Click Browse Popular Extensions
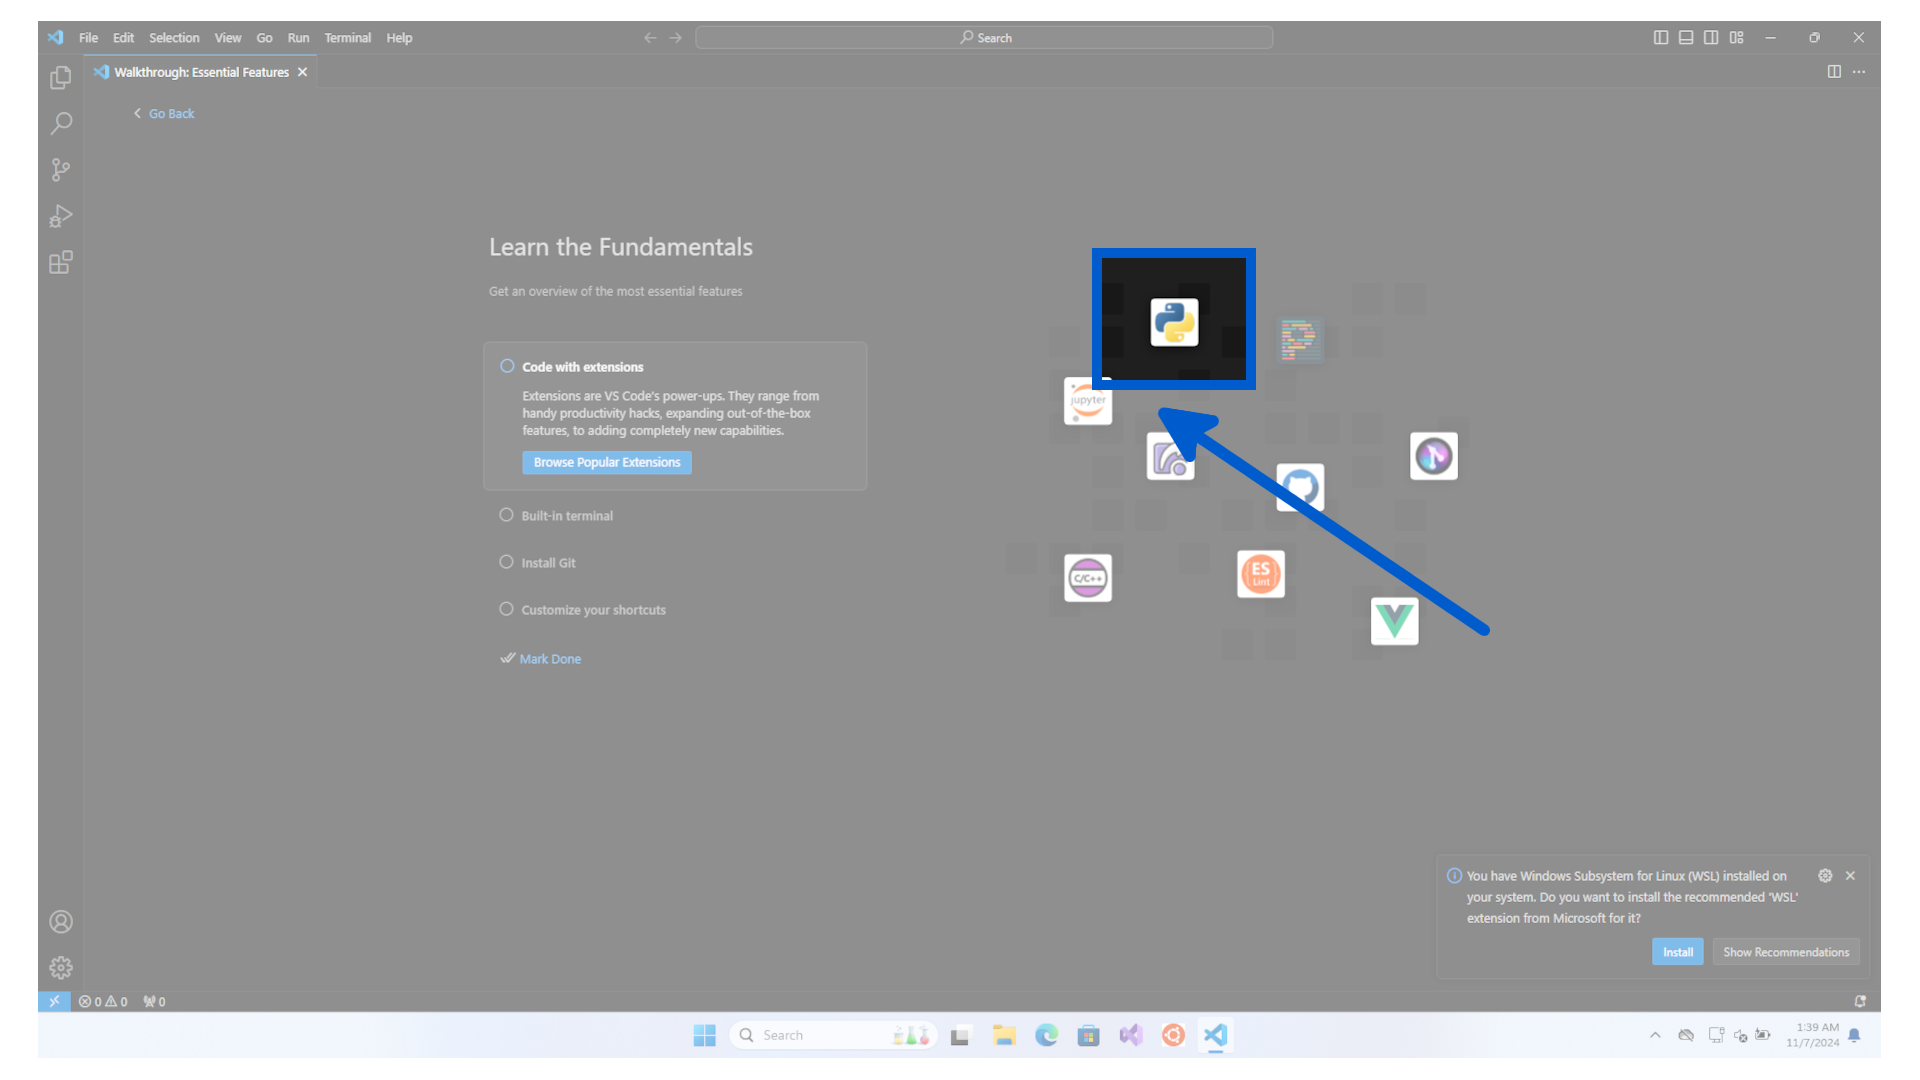This screenshot has height=1080, width=1920. 606,462
